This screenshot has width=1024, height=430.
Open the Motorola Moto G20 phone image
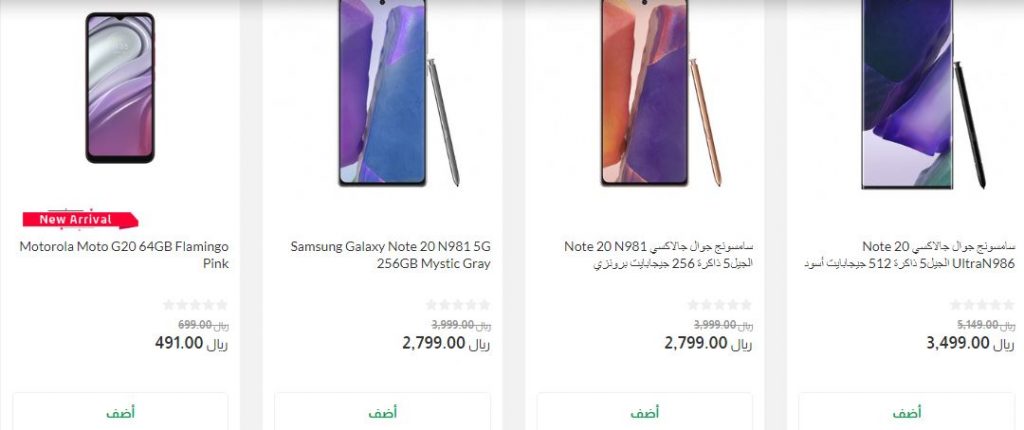tap(120, 88)
